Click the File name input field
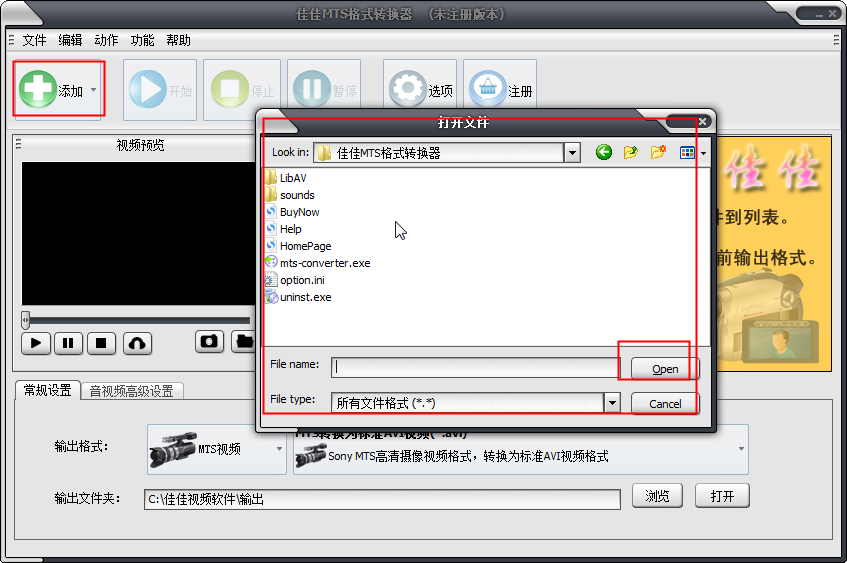 click(475, 367)
